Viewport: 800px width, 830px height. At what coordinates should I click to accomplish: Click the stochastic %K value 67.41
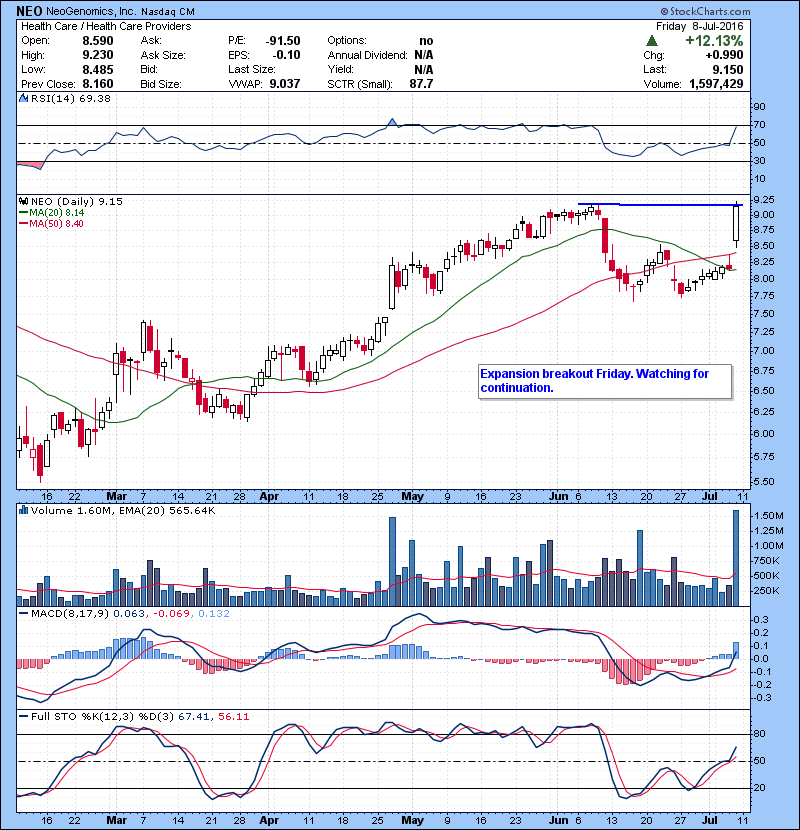pos(195,717)
